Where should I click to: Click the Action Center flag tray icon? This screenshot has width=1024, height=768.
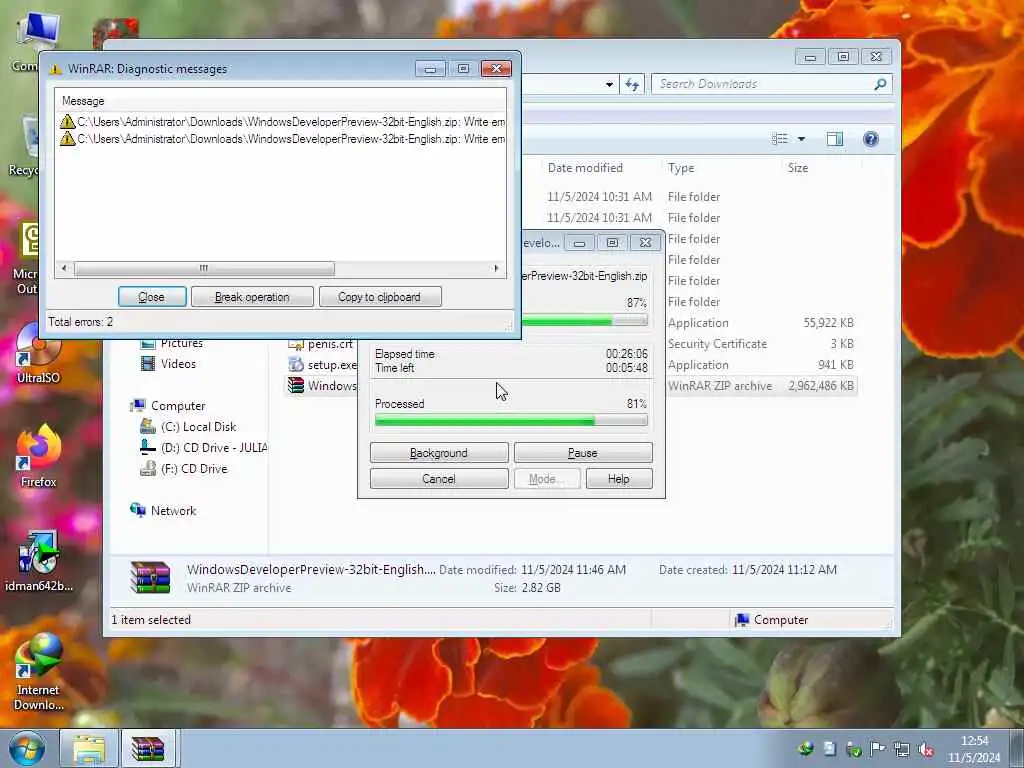[x=878, y=749]
